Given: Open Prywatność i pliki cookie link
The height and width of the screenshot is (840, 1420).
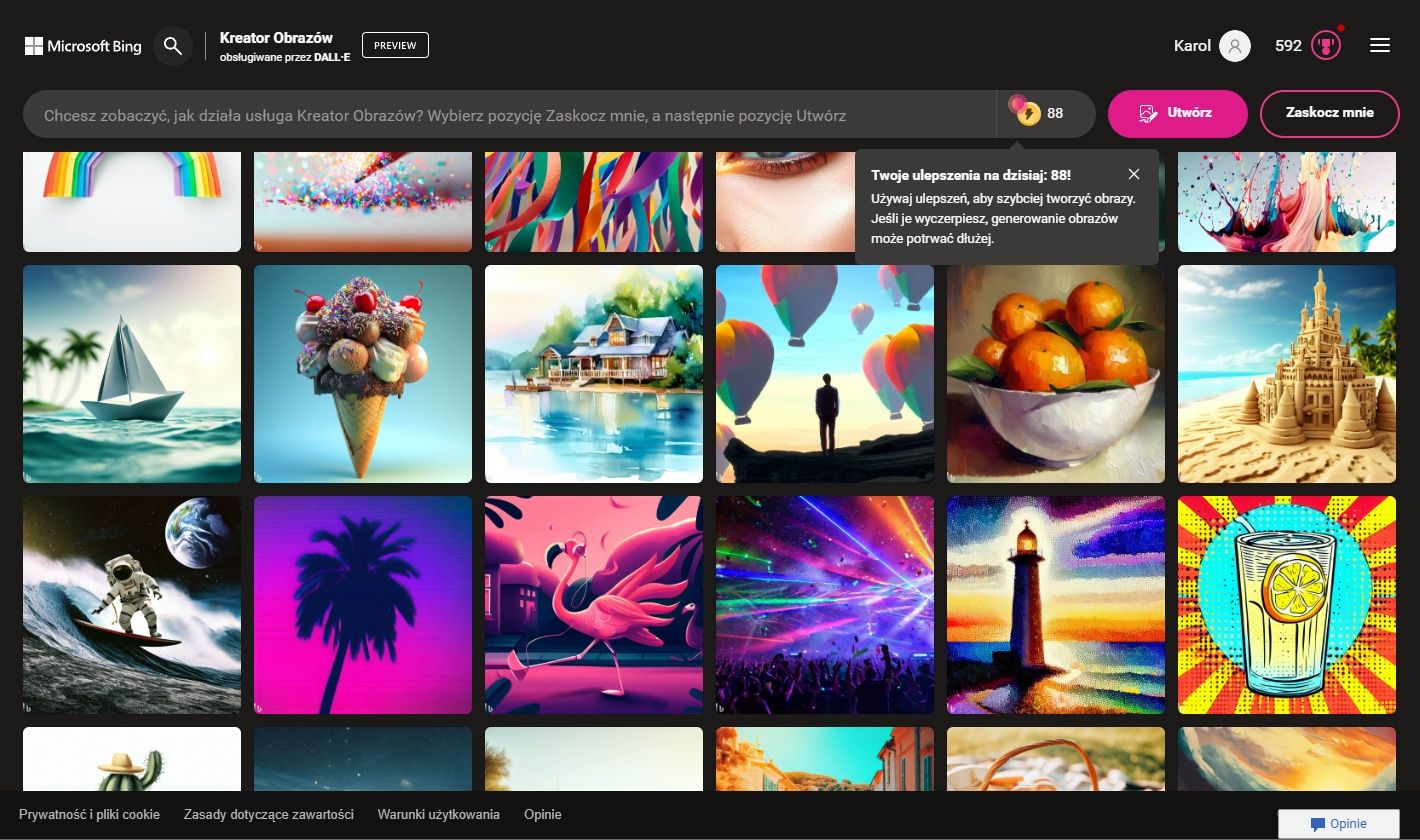Looking at the screenshot, I should pos(89,815).
